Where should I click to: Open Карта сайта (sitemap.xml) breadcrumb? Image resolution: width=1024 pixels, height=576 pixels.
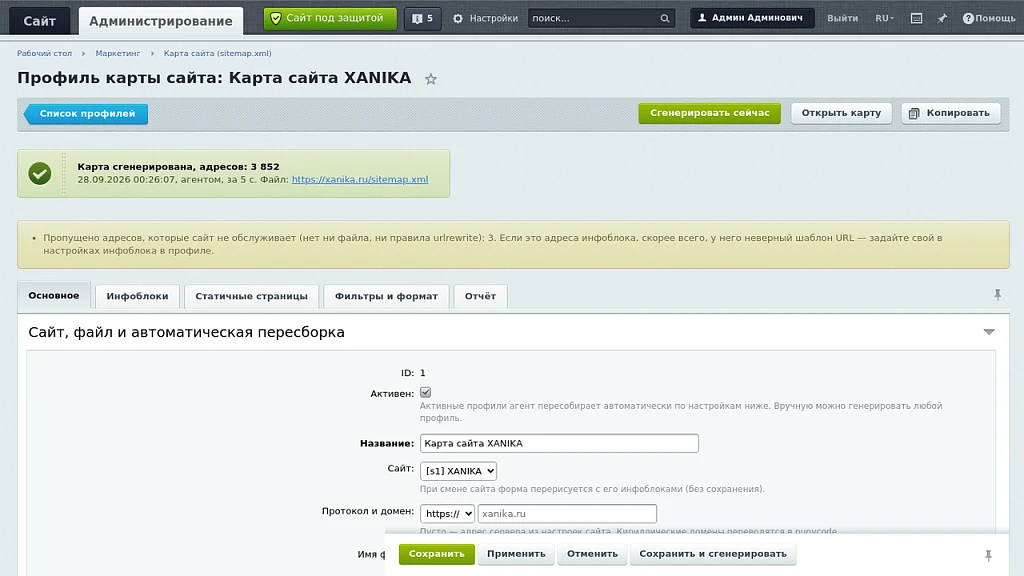217,54
